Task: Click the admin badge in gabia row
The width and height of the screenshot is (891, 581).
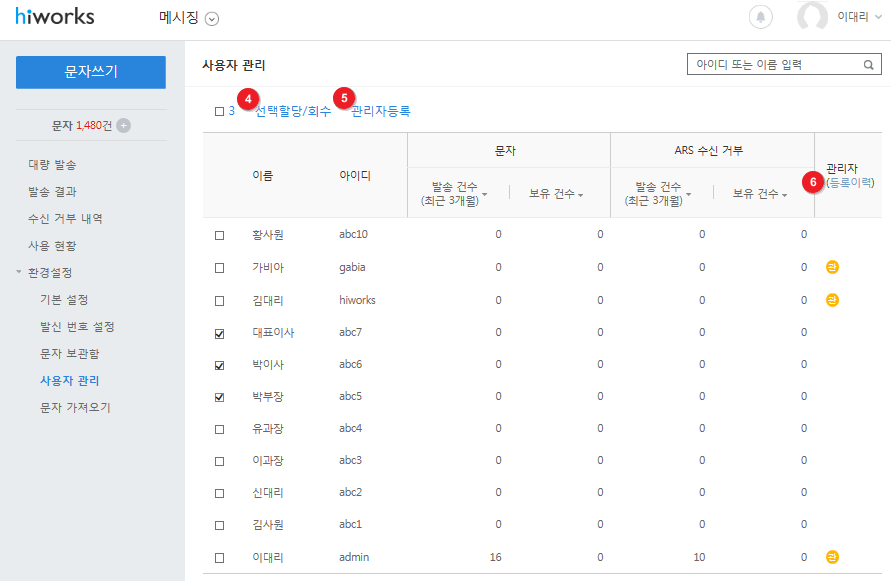Action: coord(832,267)
